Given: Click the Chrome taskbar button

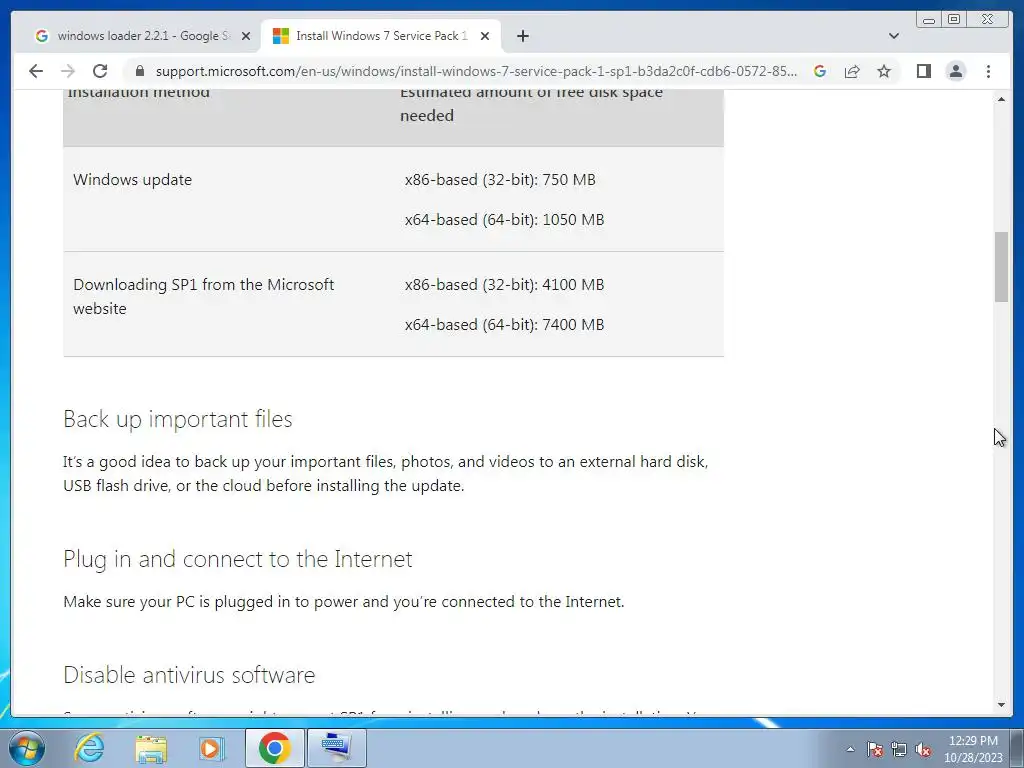Looking at the screenshot, I should (275, 748).
